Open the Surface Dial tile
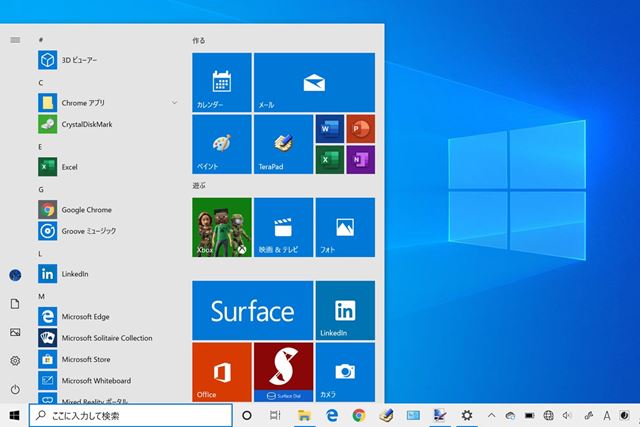Screen dimensions: 640x427 283,372
